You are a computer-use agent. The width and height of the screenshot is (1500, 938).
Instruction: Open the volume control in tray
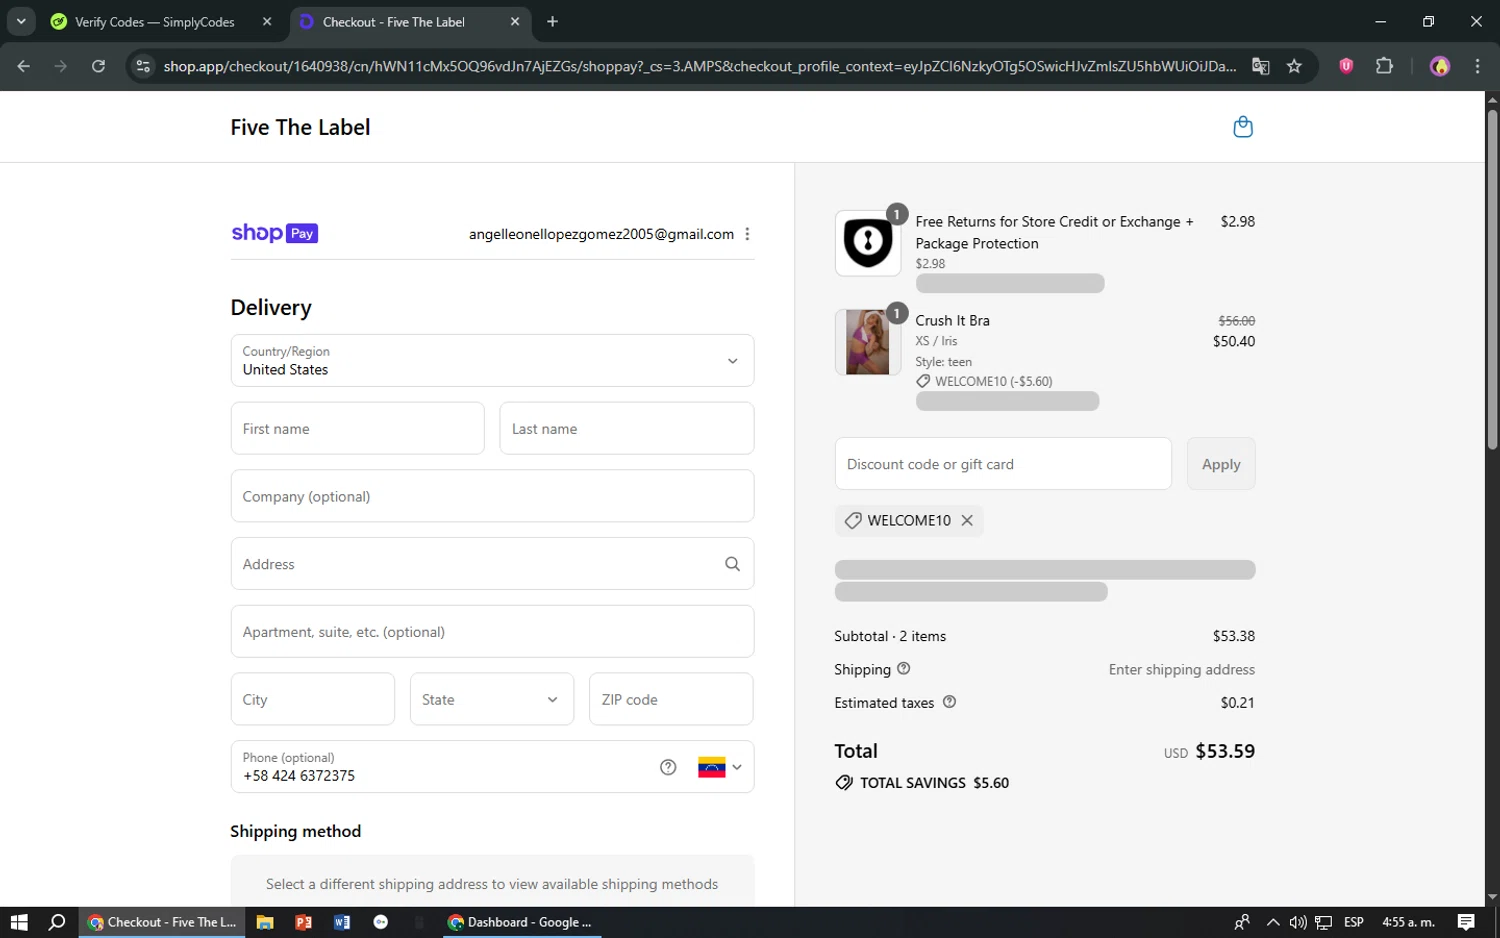coord(1297,922)
